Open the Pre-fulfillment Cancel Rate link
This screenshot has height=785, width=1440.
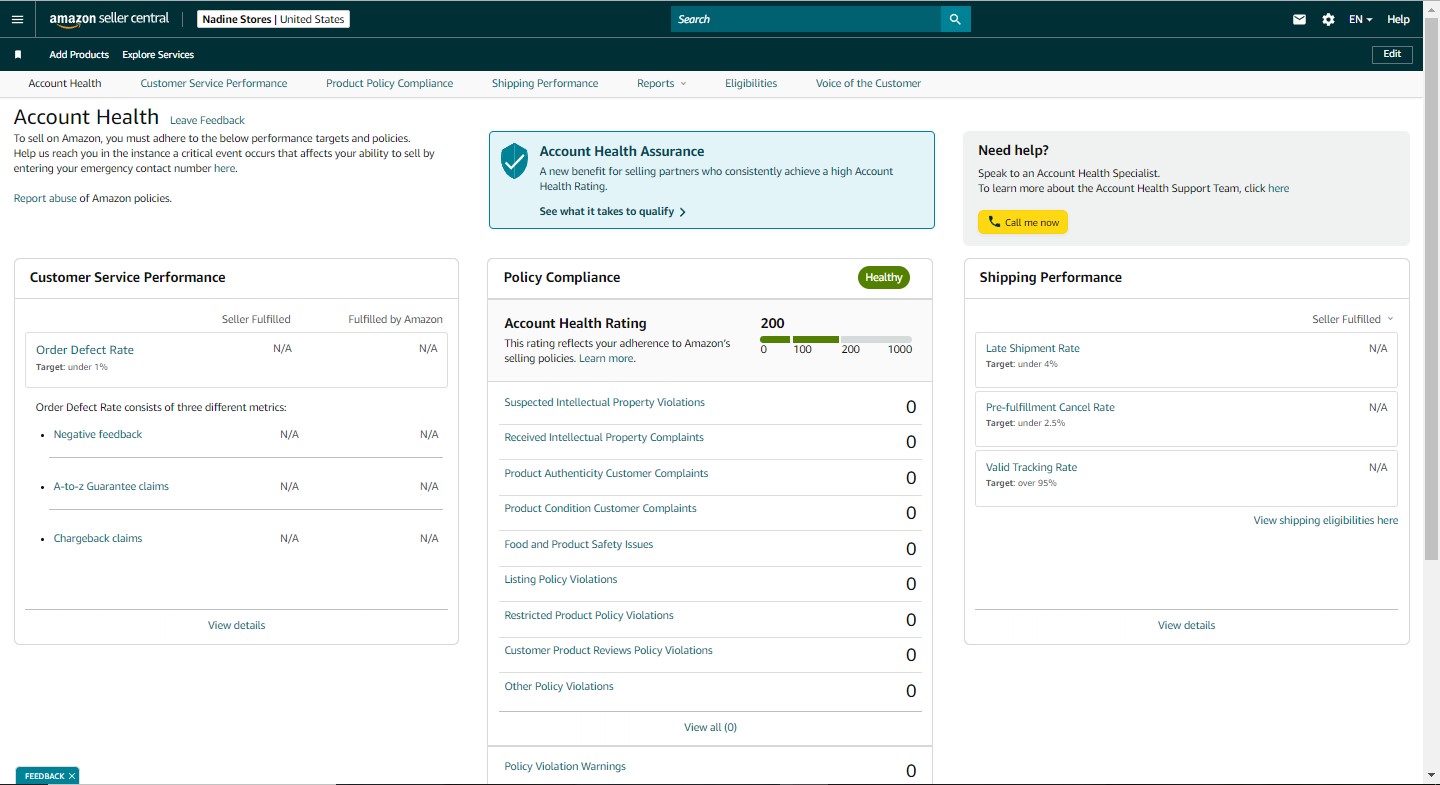[1050, 407]
